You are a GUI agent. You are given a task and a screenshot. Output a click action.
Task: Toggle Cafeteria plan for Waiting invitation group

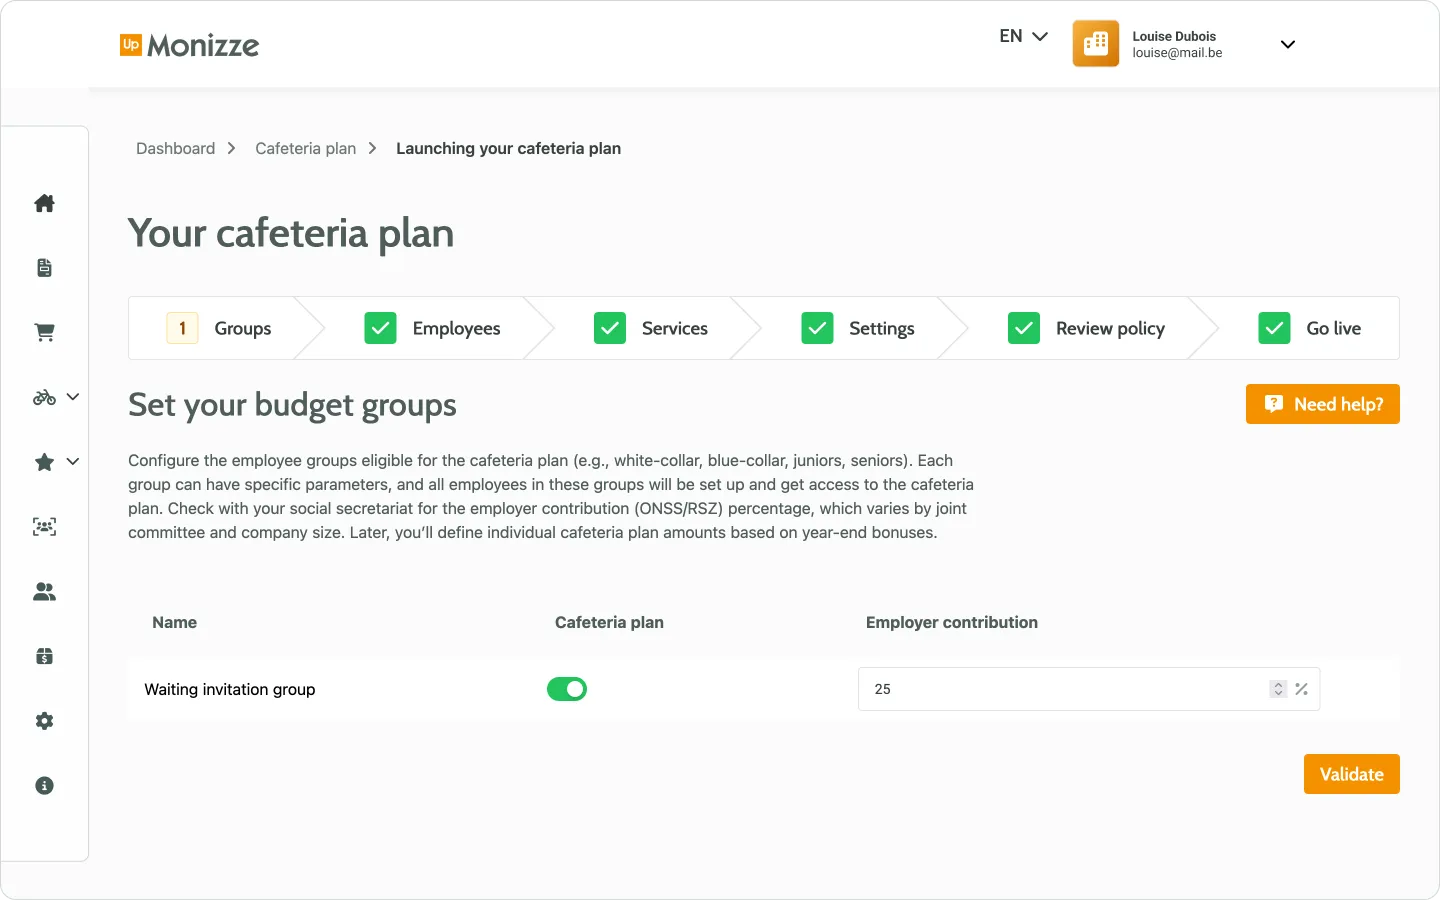pyautogui.click(x=567, y=689)
